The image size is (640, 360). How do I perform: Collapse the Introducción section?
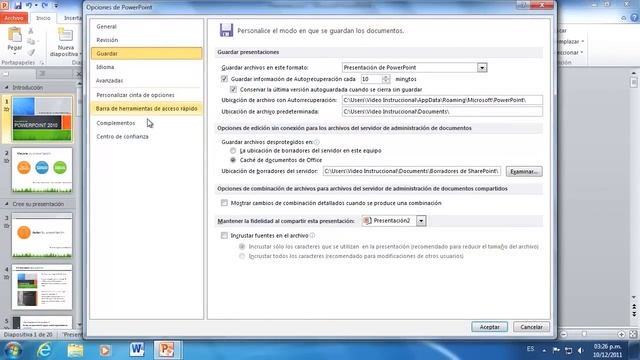[7, 87]
